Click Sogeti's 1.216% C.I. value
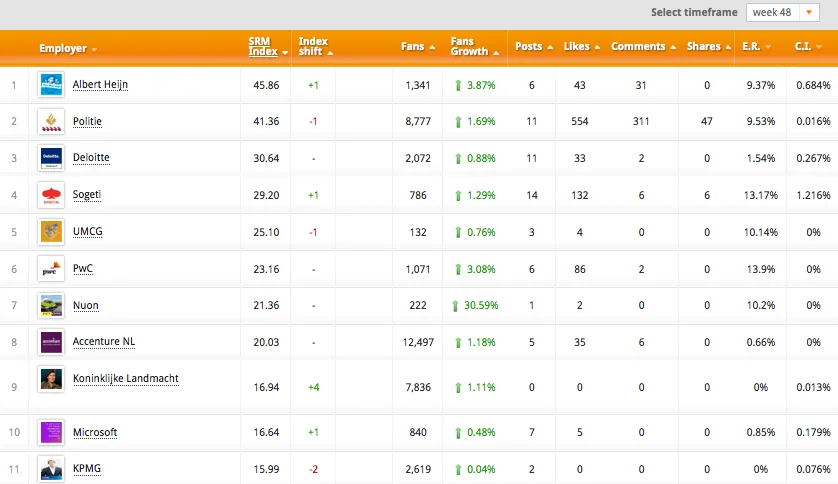This screenshot has width=838, height=484. [813, 195]
